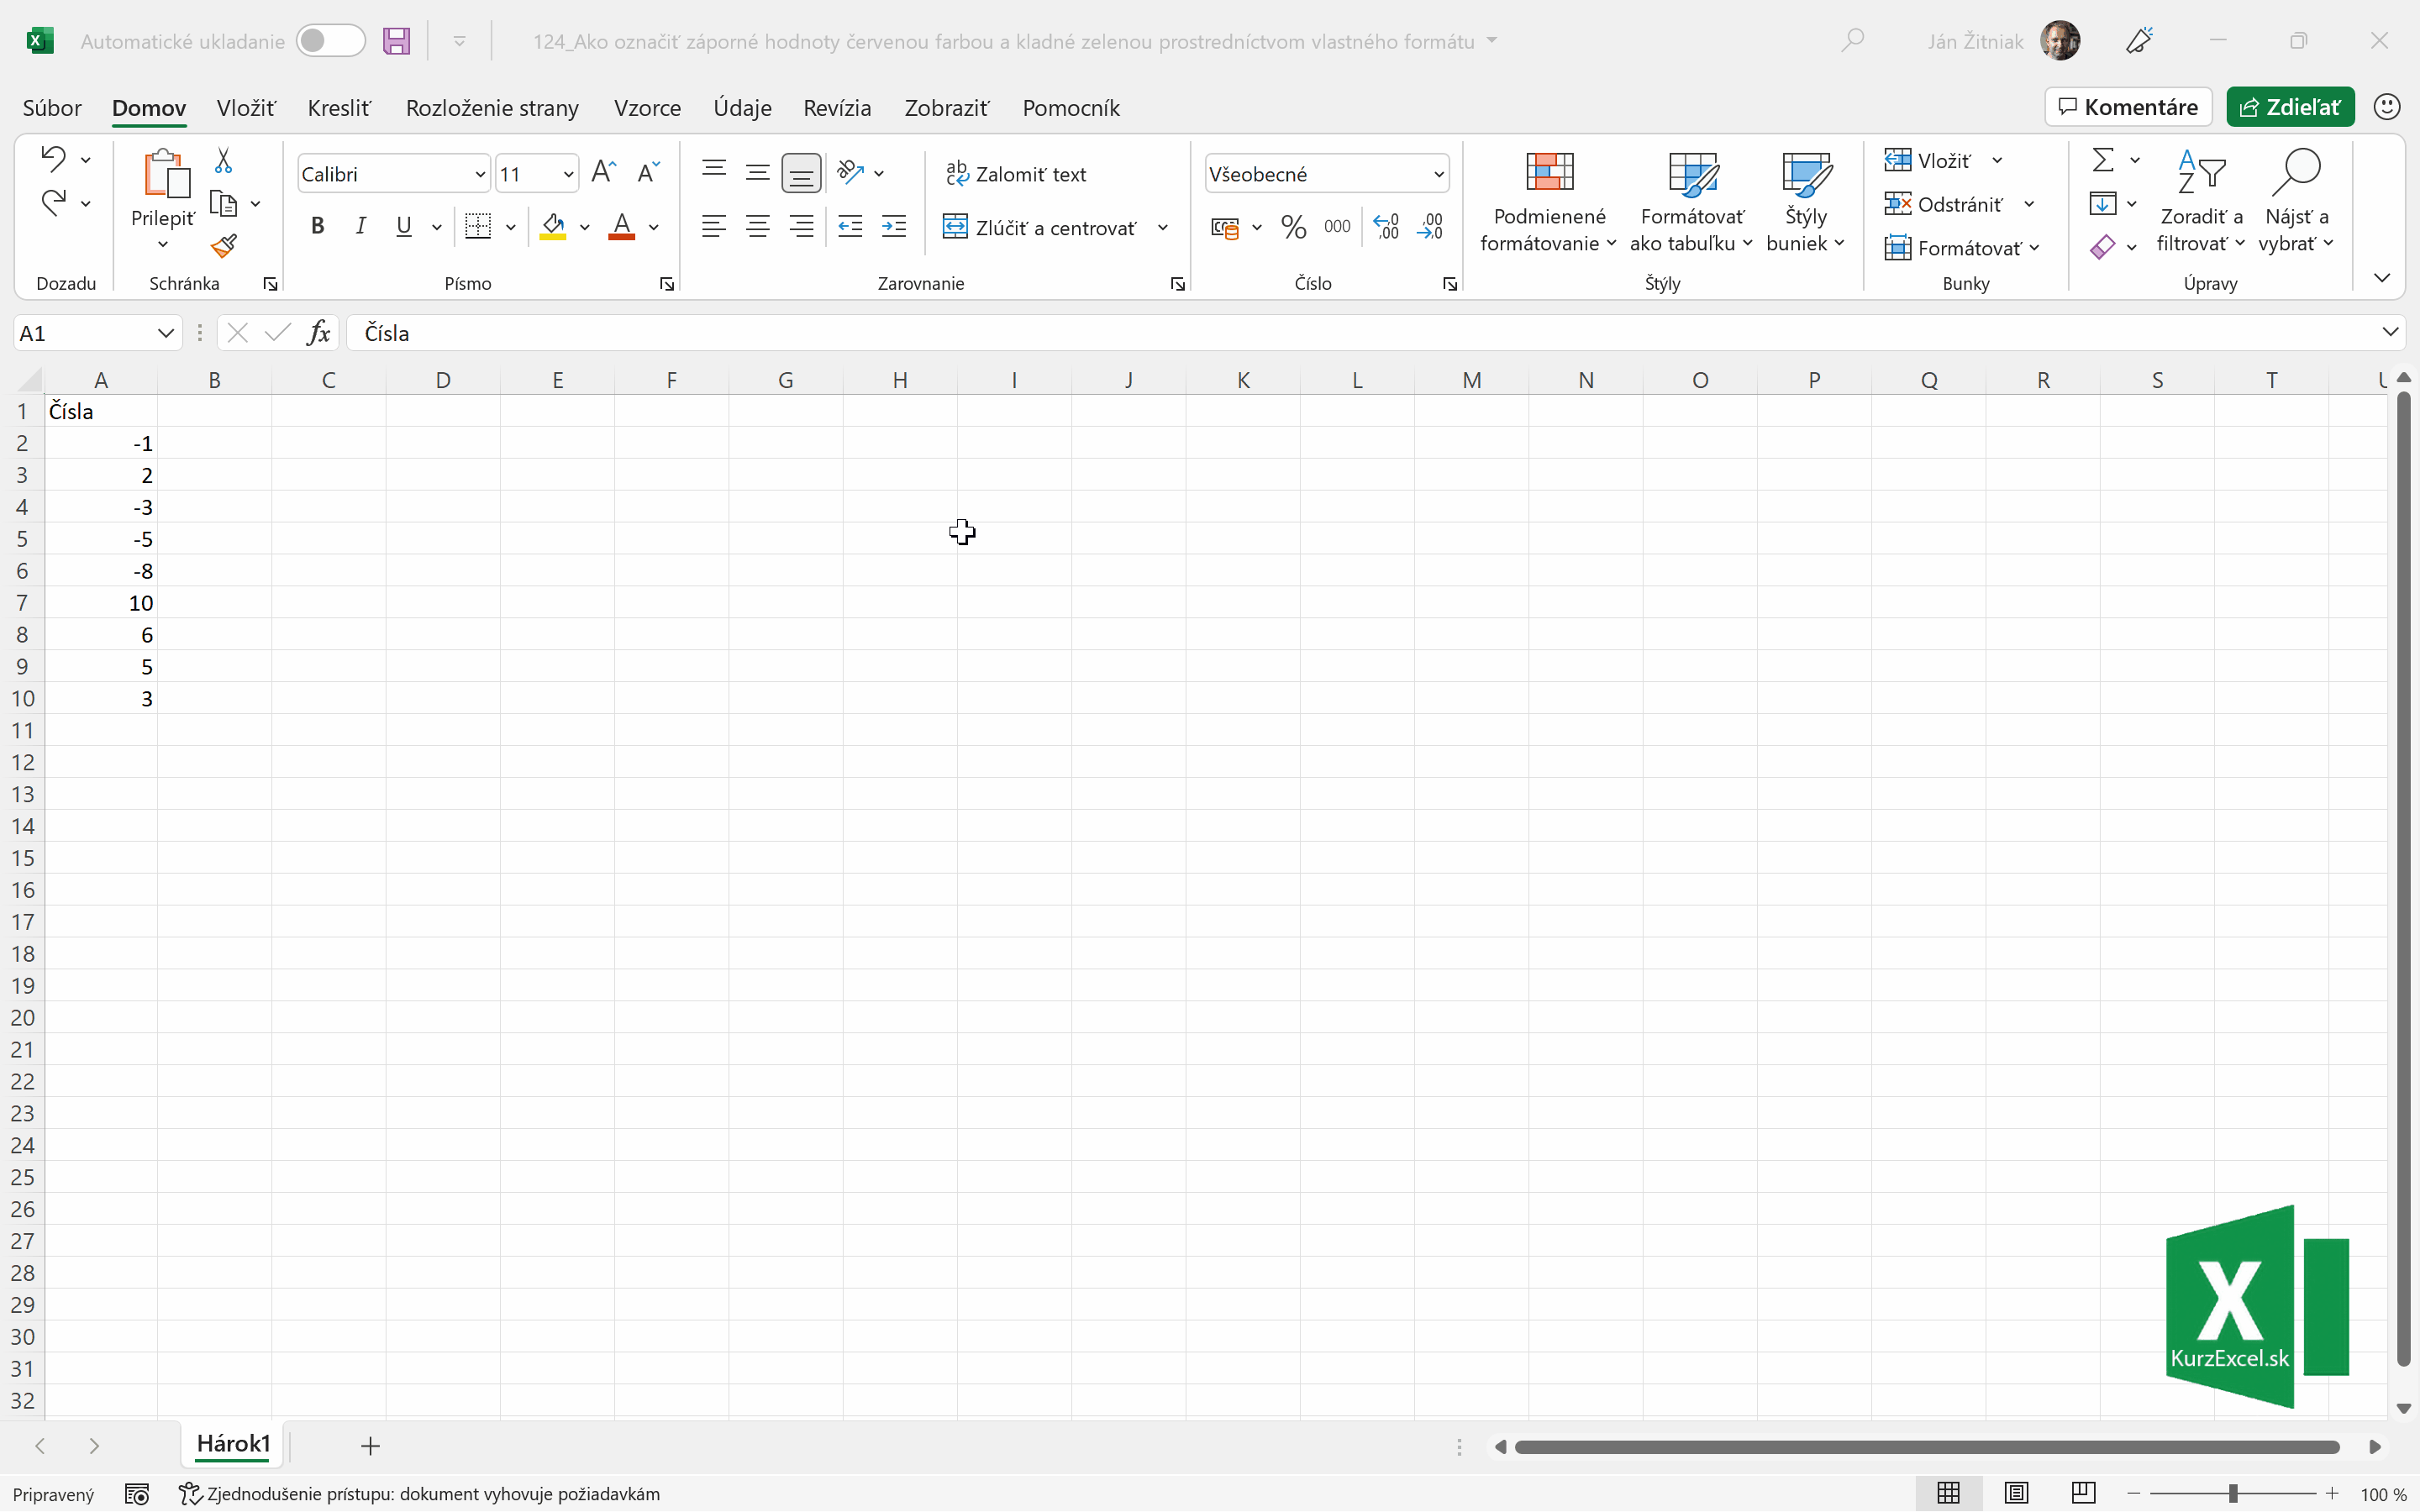This screenshot has height=1512, width=2420.
Task: Click Increase Decimal icon
Action: tap(1386, 227)
